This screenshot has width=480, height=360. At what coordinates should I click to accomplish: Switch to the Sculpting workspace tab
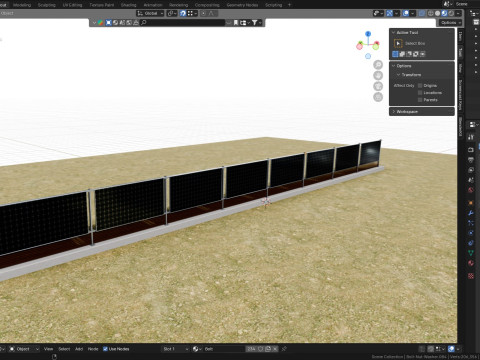[x=47, y=5]
